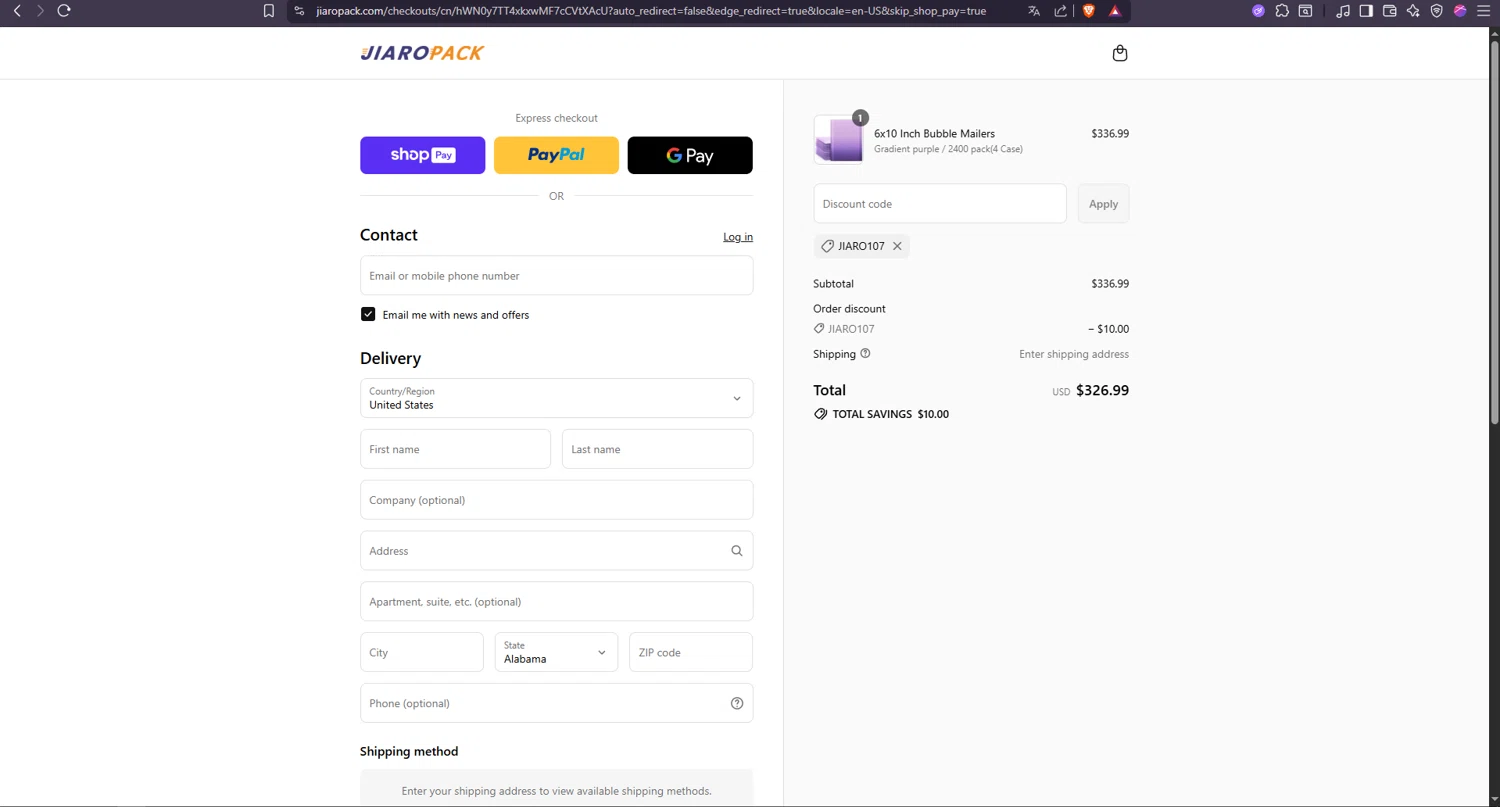Open the music playlist note icon
The image size is (1500, 807).
pyautogui.click(x=1342, y=11)
